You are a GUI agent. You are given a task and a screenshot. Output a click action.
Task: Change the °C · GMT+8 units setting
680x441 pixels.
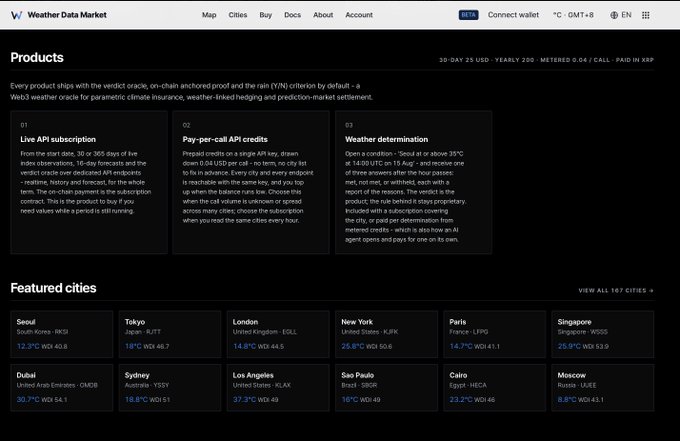573,15
